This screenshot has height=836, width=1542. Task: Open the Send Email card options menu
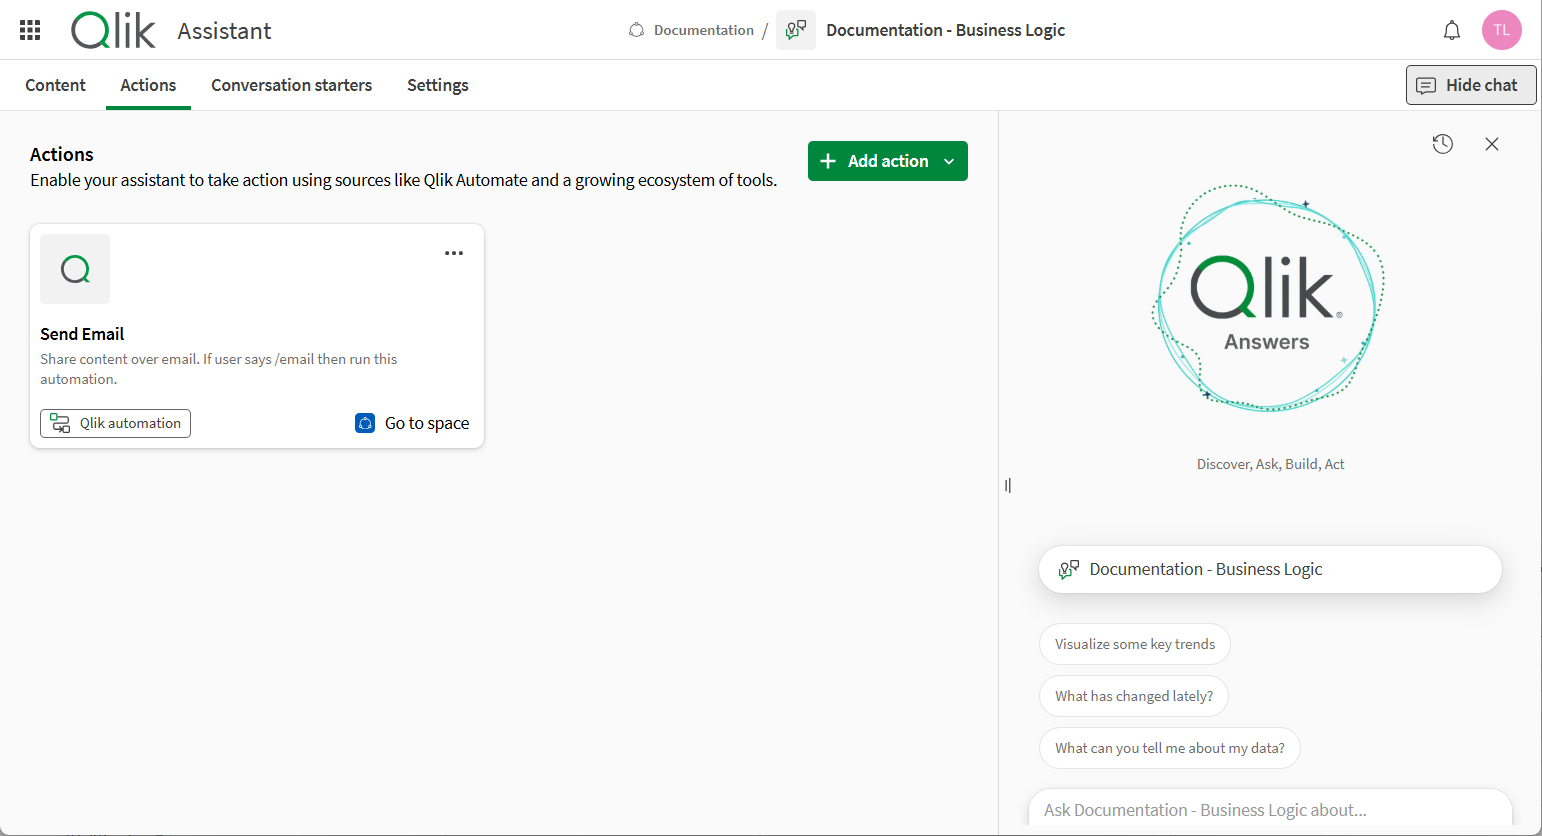coord(454,253)
